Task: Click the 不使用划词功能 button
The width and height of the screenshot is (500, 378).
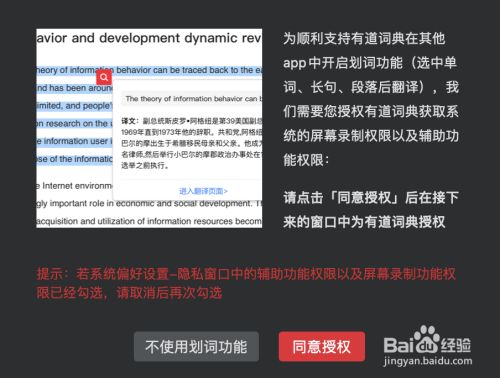Action: tap(196, 347)
